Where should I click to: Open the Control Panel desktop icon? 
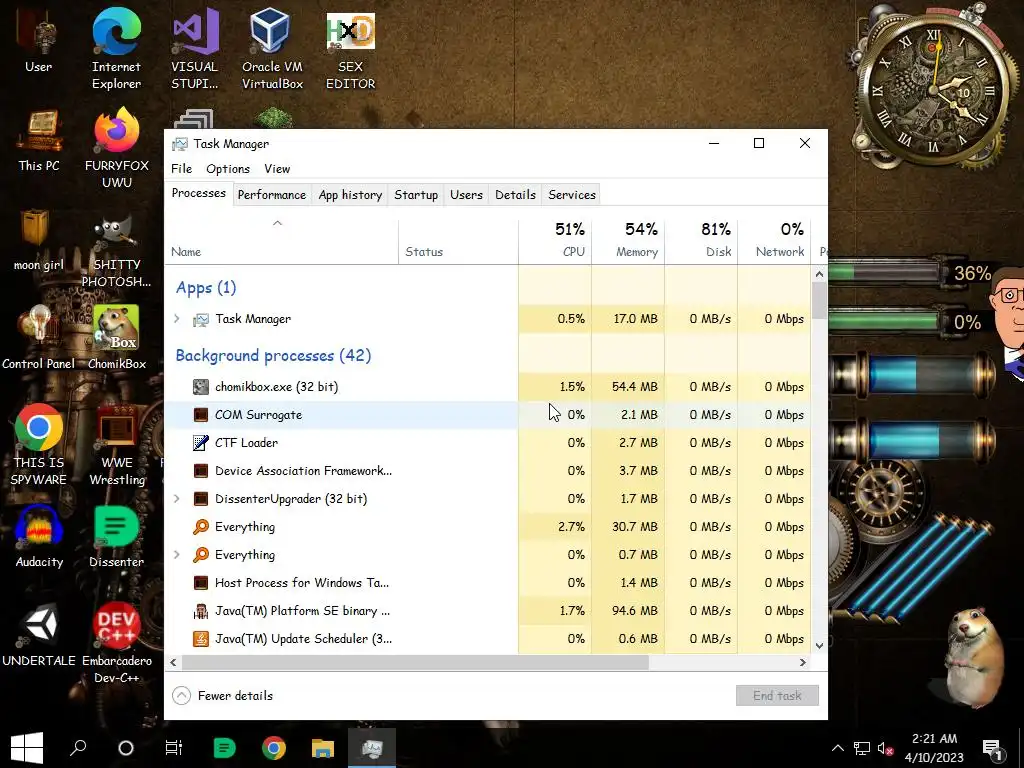39,338
